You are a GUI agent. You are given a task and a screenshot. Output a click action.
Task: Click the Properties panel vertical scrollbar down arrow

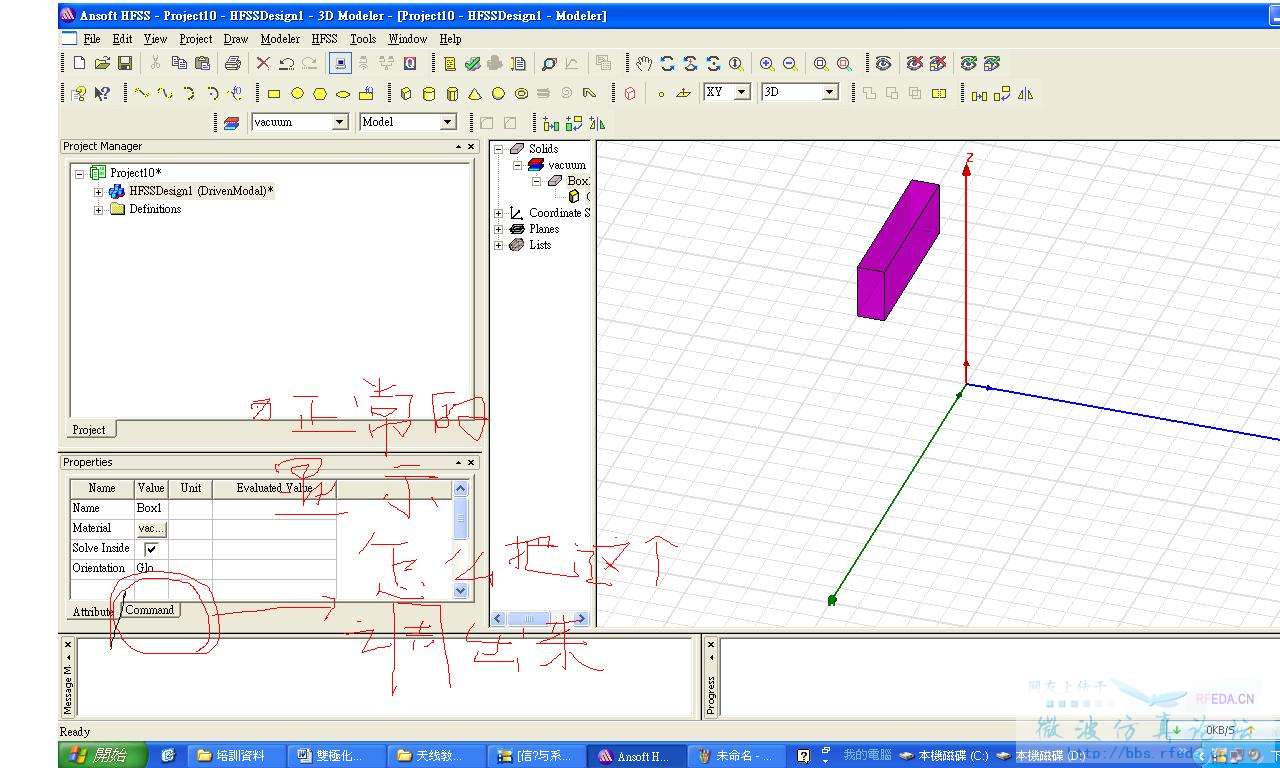point(461,590)
